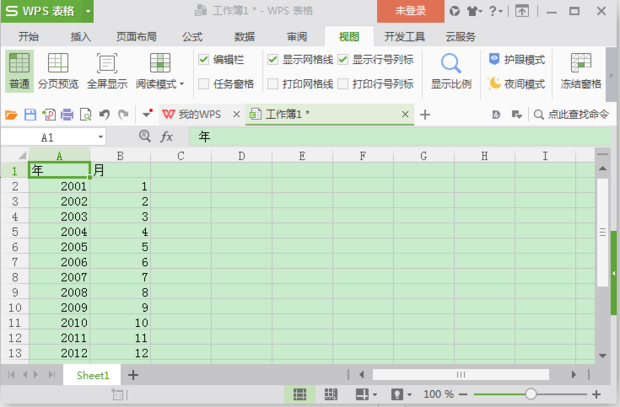Click the magnifier icon beside fx
Viewport: 620px width, 407px height.
(145, 136)
